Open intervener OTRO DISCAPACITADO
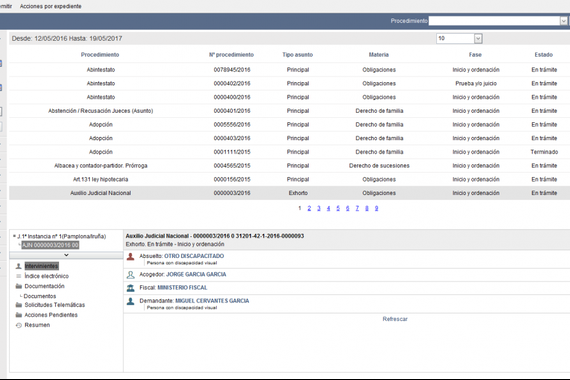Viewport: 570px width, 380px height. [194, 256]
